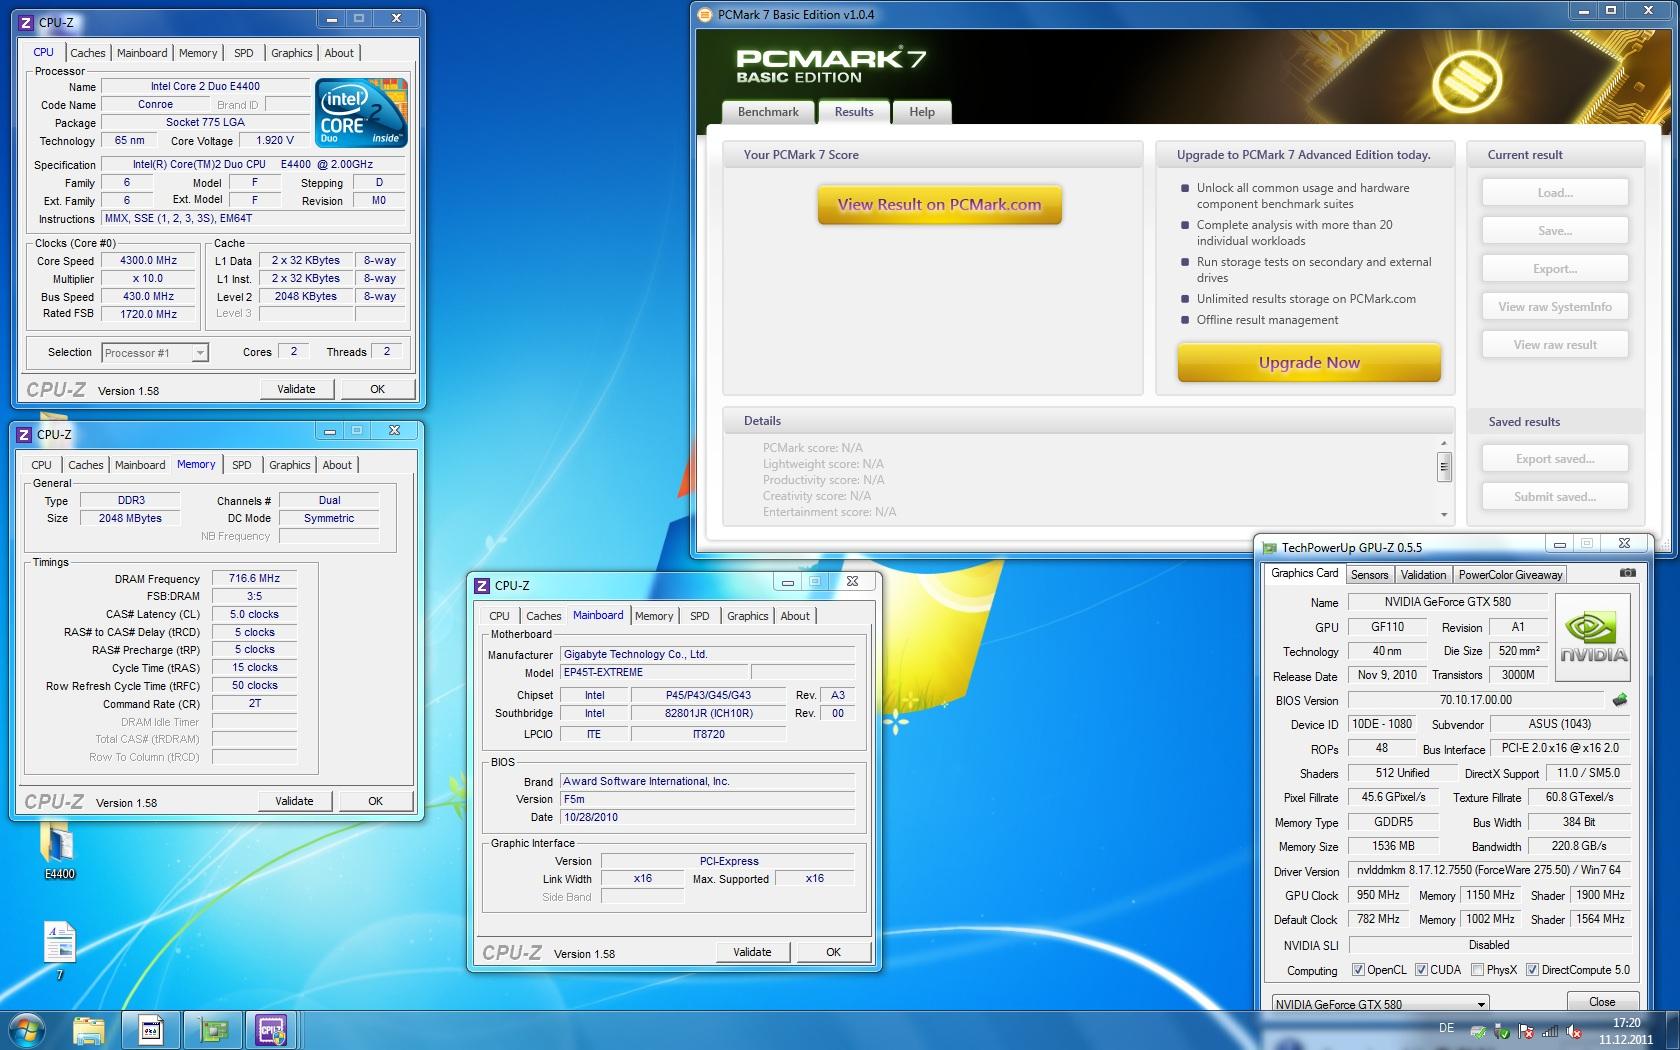
Task: Click the DRAM Frequency value 716.6 MHz
Action: (254, 578)
